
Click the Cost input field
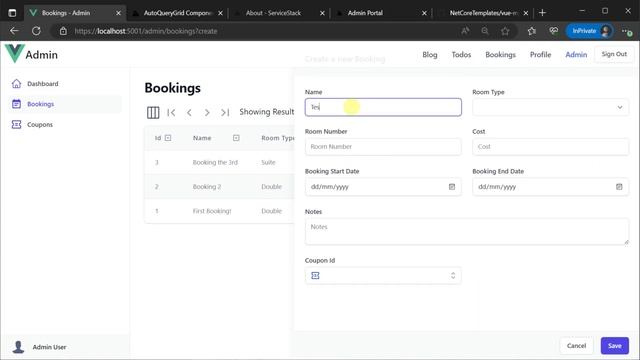[550, 147]
